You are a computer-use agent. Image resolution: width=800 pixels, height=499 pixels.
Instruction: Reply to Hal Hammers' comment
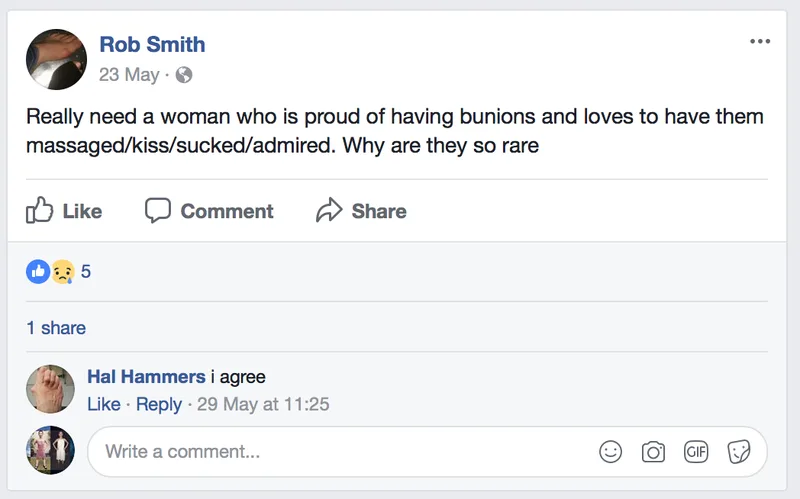coord(159,404)
